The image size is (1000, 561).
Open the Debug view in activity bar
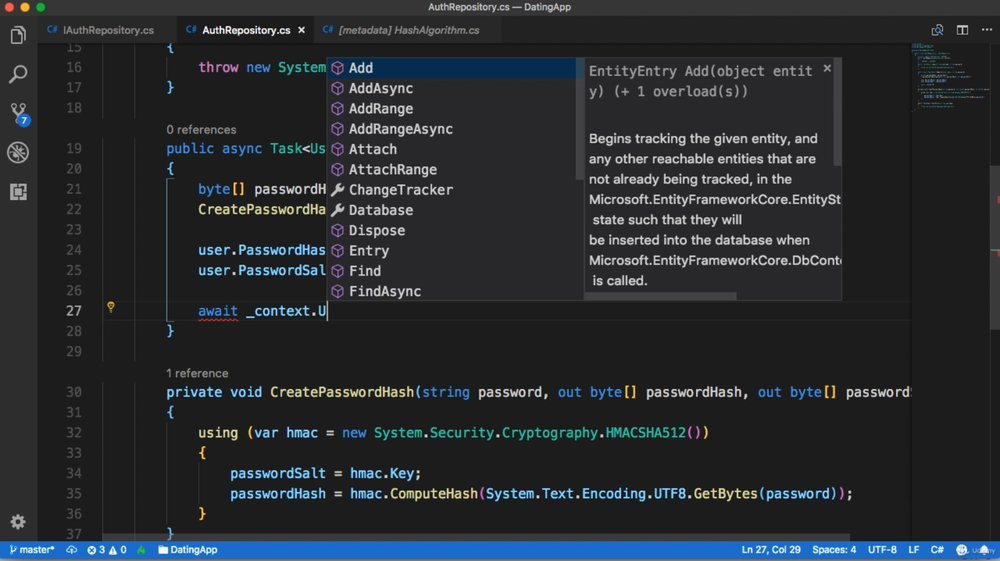click(x=18, y=152)
